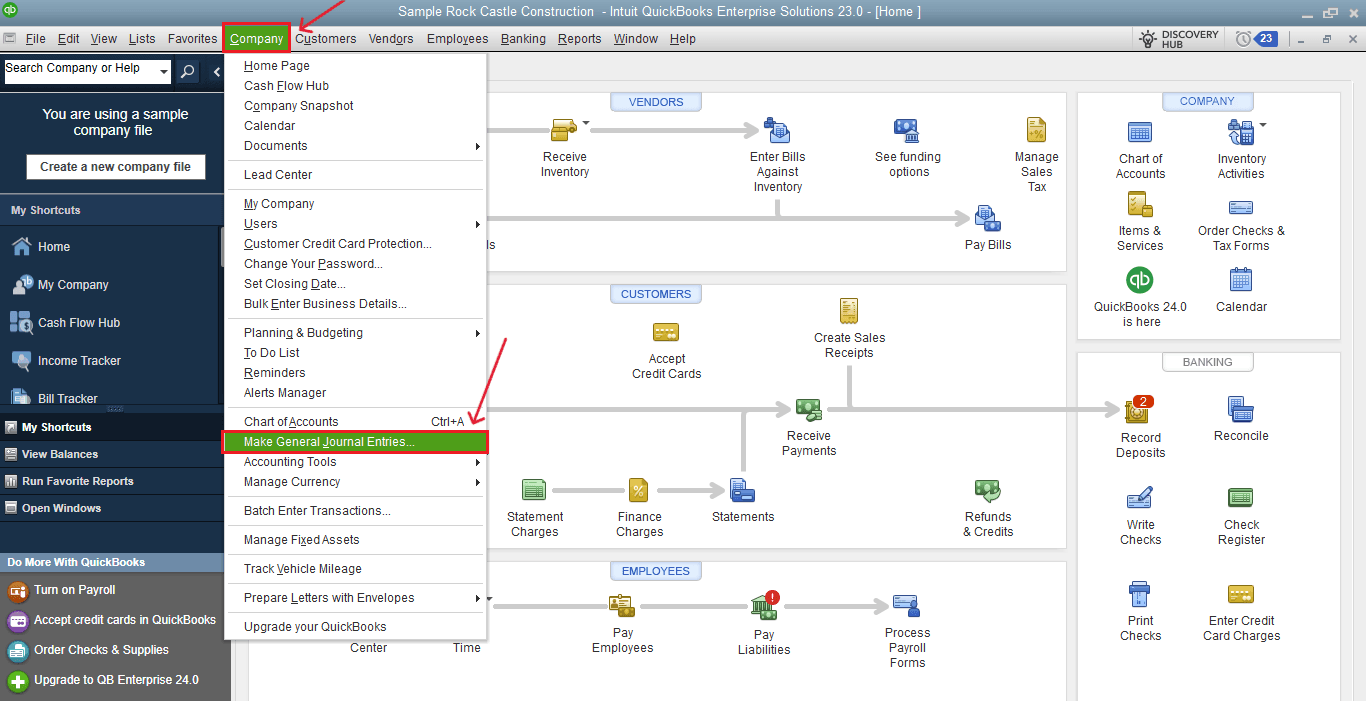
Task: Click the Manage Sales Tax icon
Action: pyautogui.click(x=1036, y=131)
